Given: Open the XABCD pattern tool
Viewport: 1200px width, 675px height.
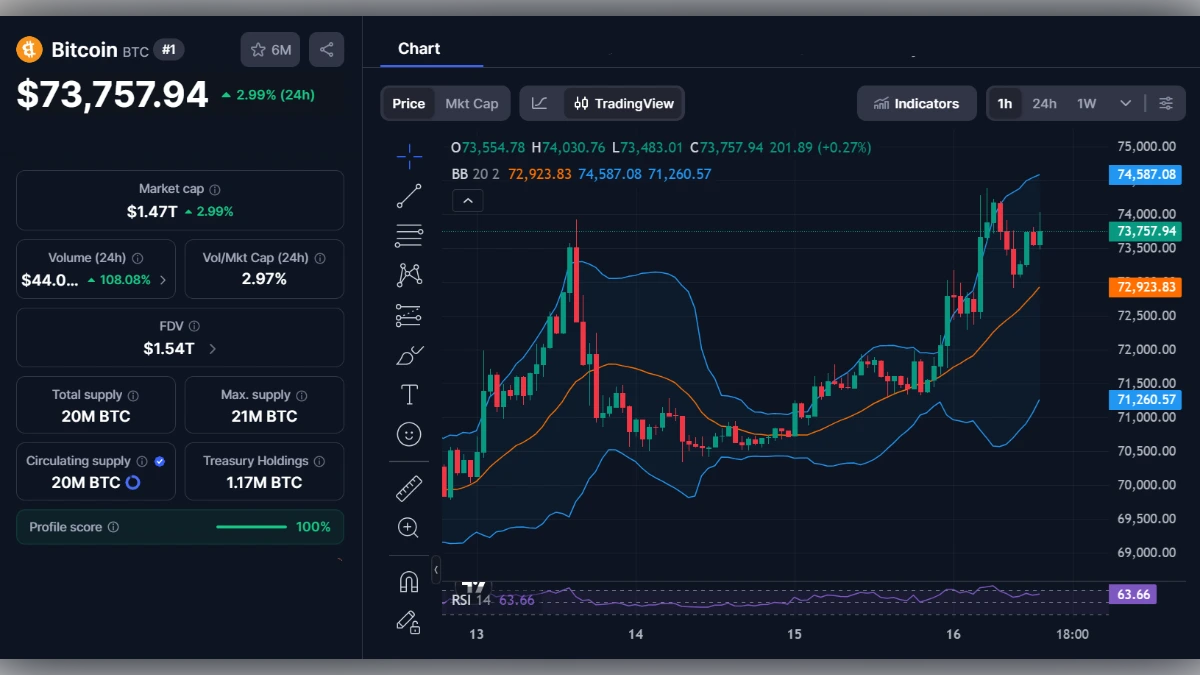Looking at the screenshot, I should point(409,273).
